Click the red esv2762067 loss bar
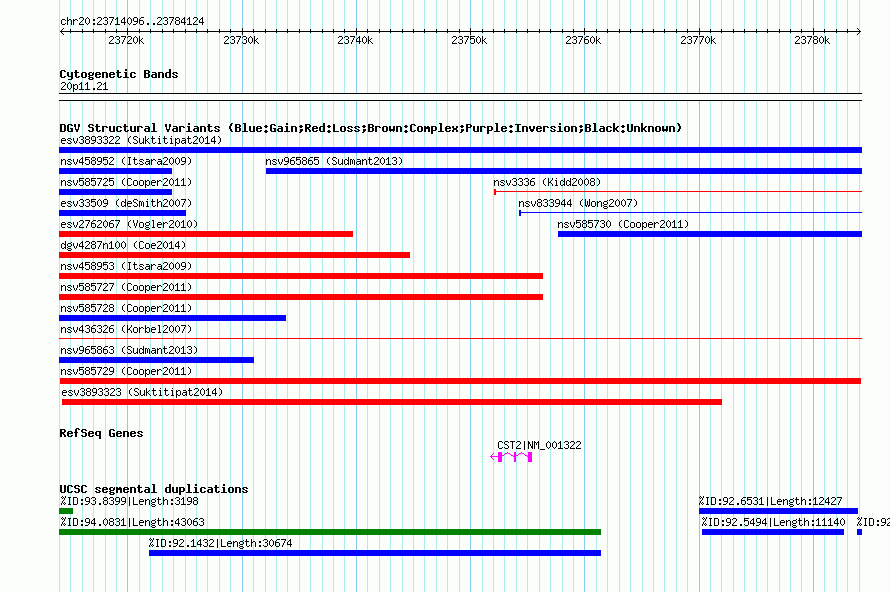Viewport: 890px width, 592px height. point(206,234)
